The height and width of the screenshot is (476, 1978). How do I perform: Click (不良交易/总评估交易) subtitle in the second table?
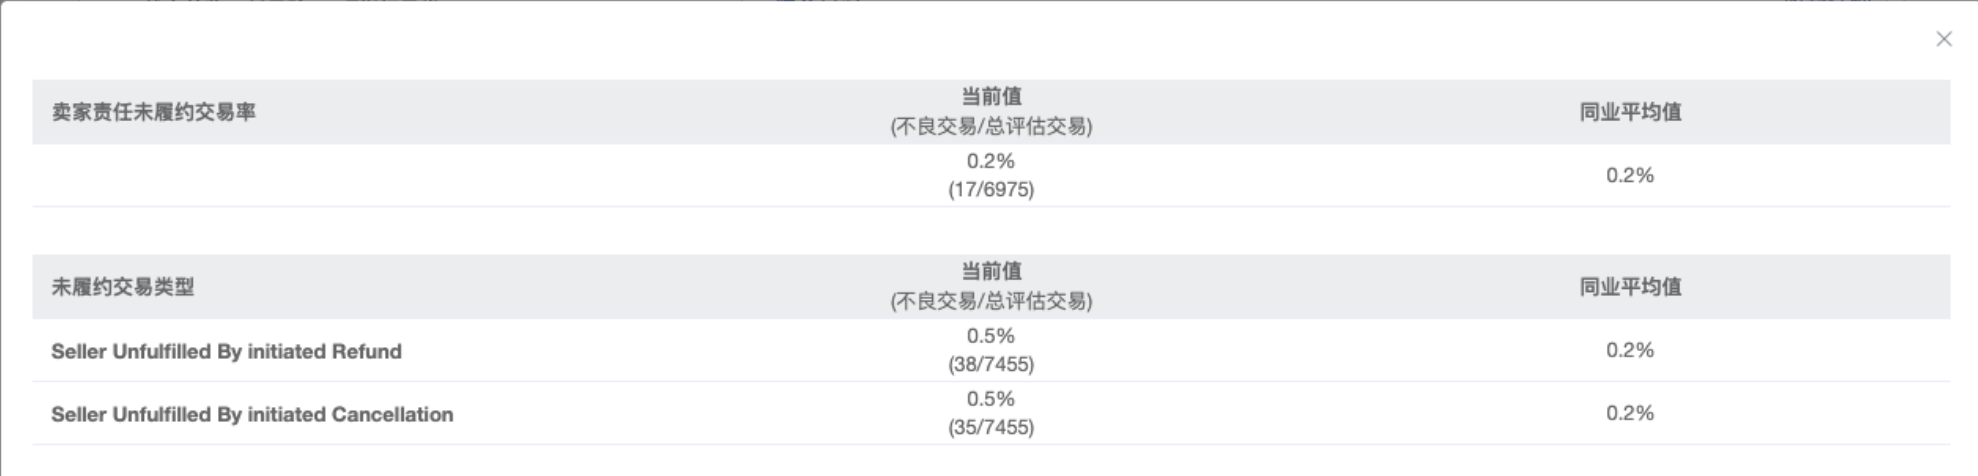(991, 301)
